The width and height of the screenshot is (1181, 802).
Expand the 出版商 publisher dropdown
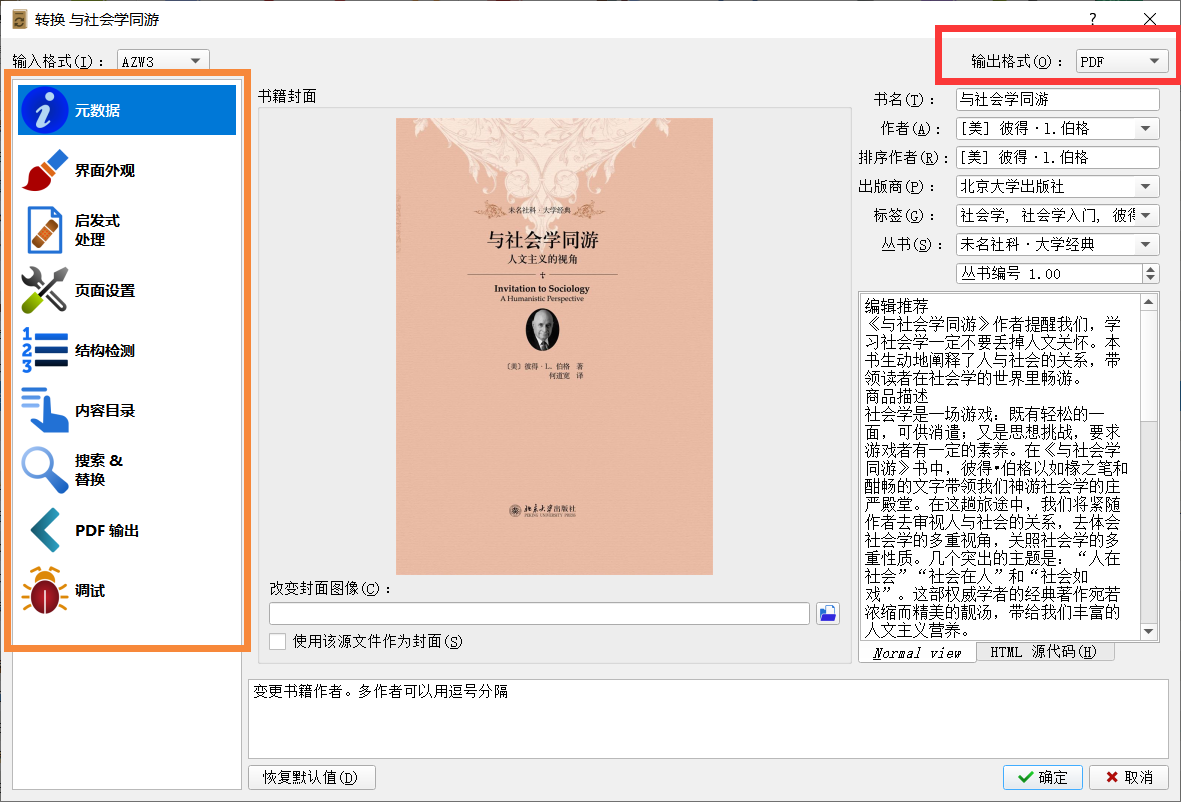tap(1146, 187)
